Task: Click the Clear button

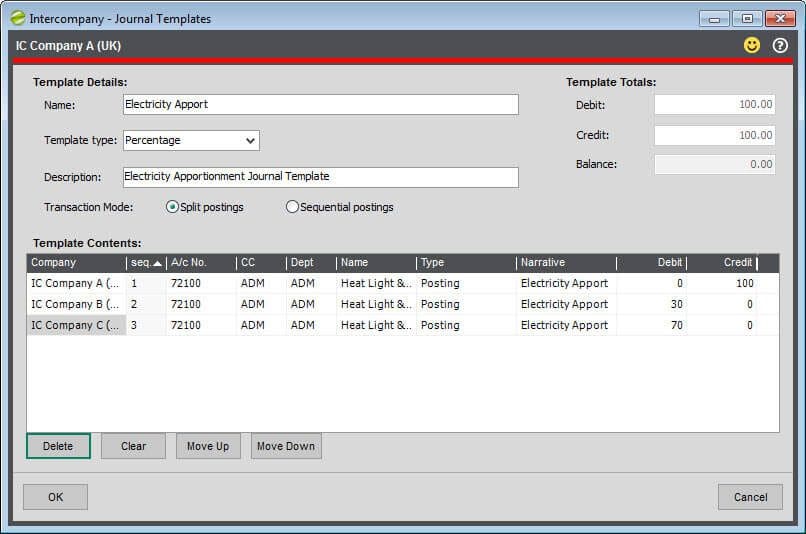Action: pos(133,446)
